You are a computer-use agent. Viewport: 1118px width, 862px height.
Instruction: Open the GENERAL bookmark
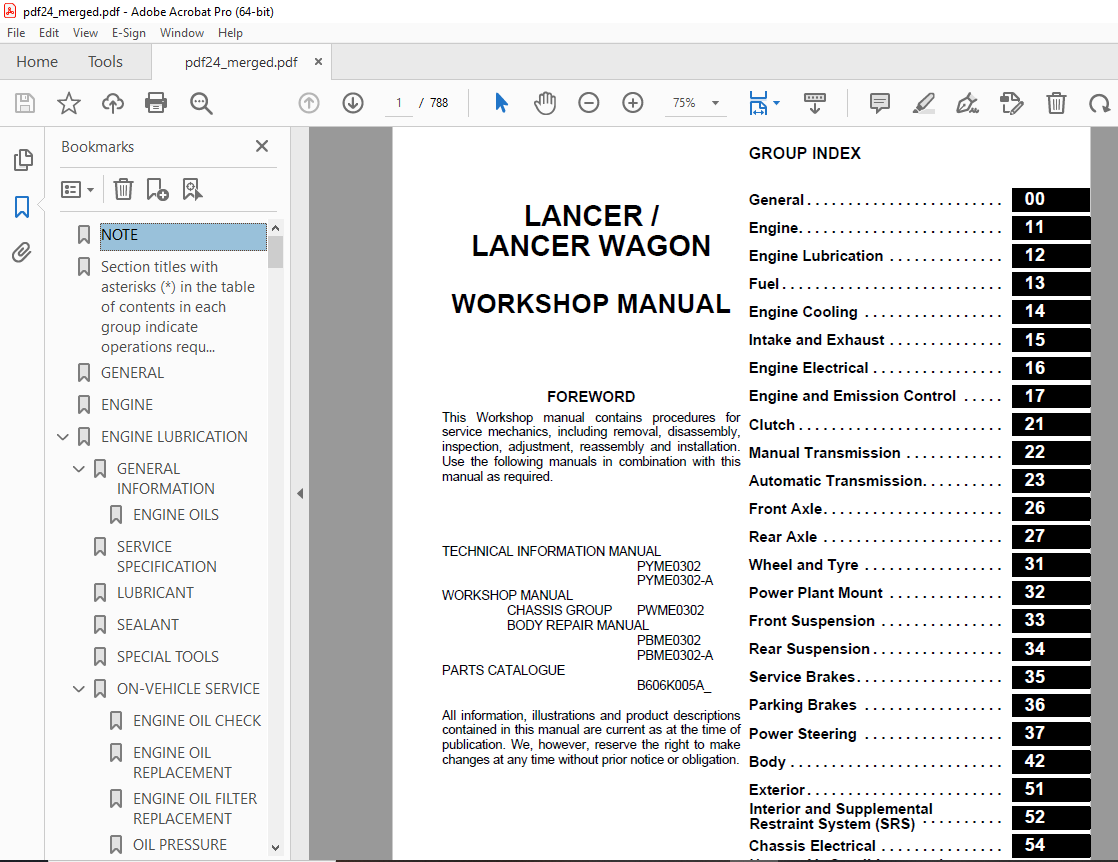coord(132,373)
